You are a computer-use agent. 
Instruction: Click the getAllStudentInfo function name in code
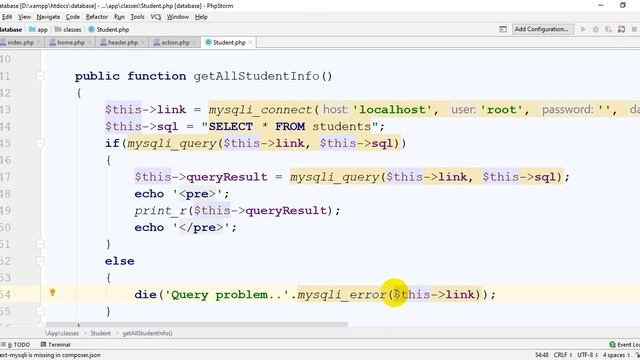click(x=256, y=76)
